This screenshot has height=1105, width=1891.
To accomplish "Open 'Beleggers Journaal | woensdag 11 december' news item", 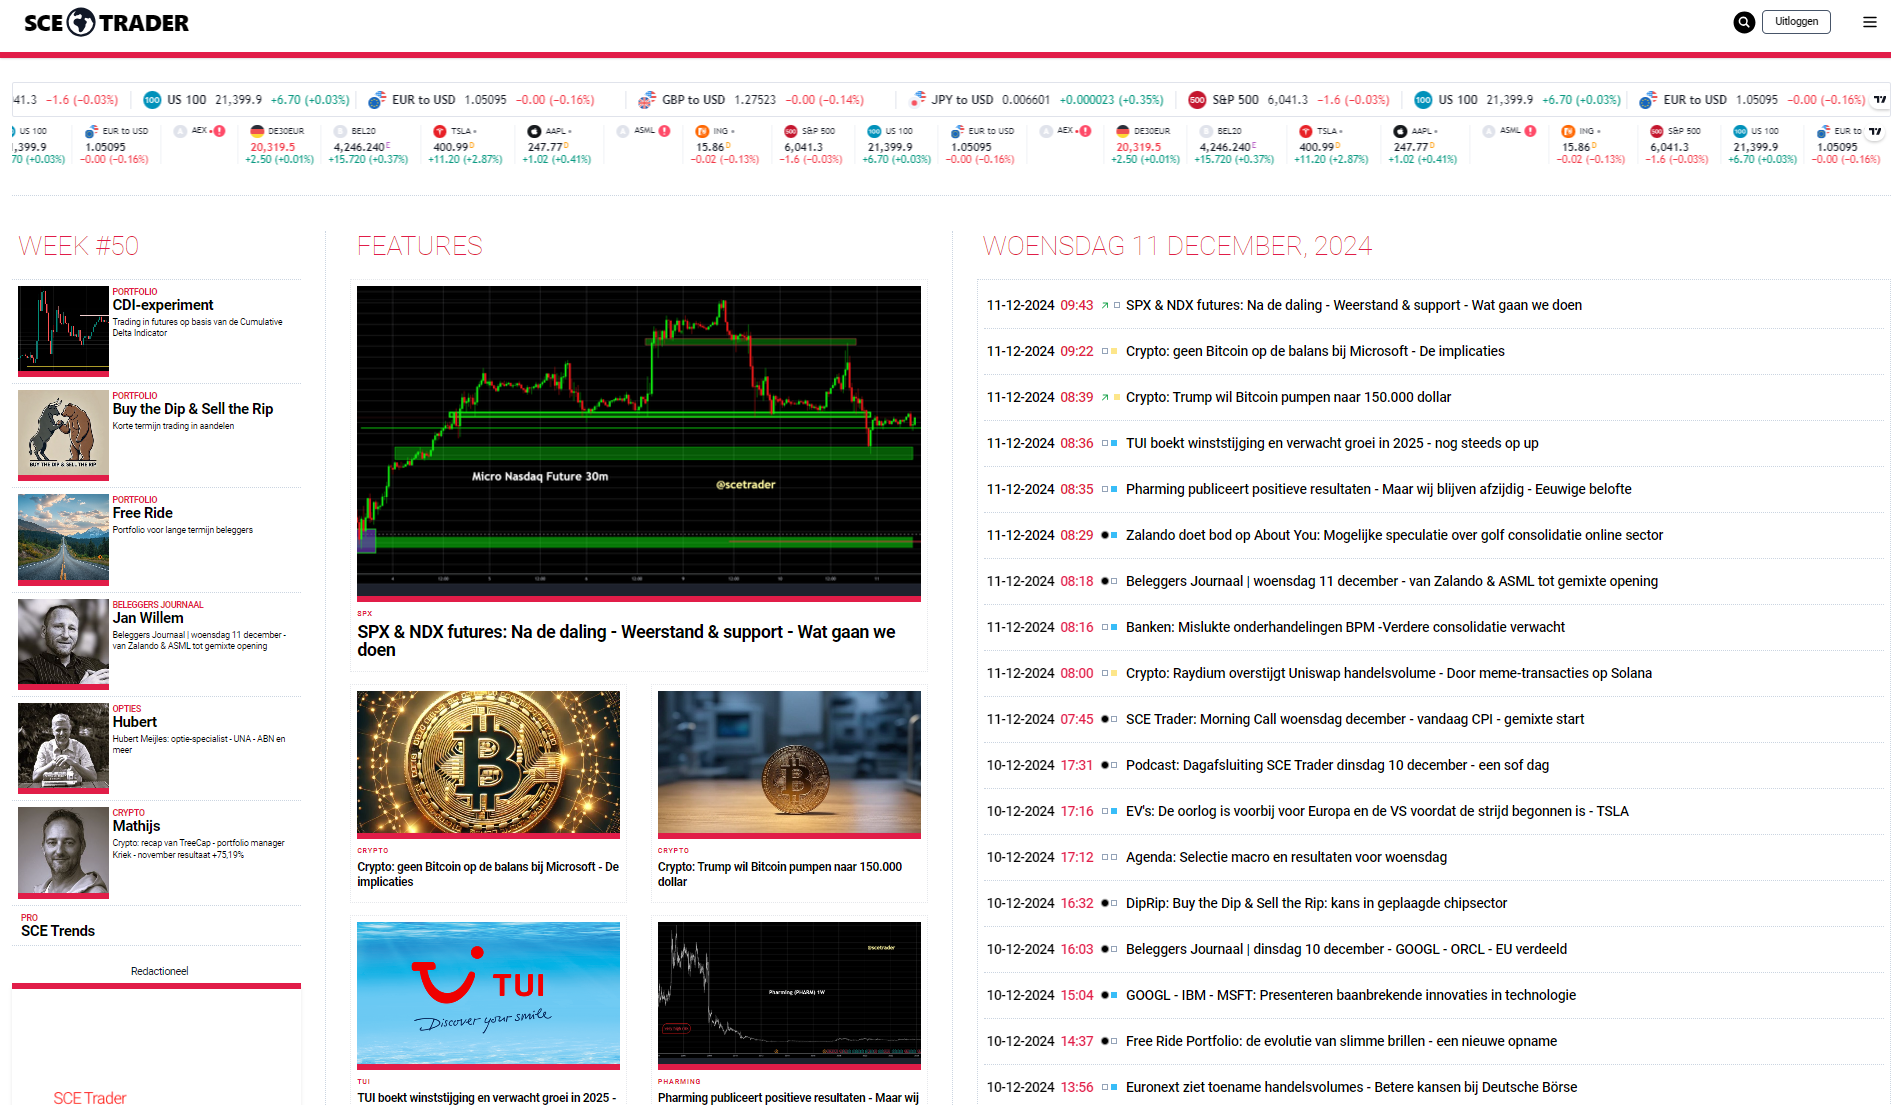I will pyautogui.click(x=1392, y=582).
